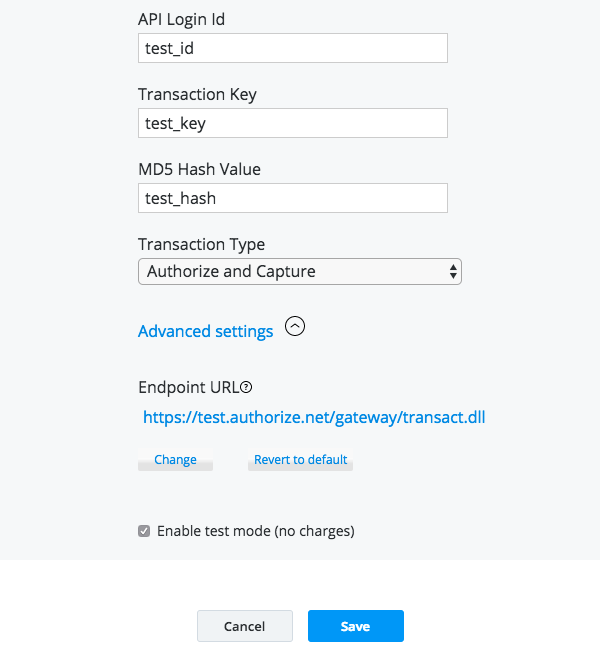This screenshot has height=655, width=600.
Task: Open the Transaction Type dropdown
Action: tap(299, 271)
